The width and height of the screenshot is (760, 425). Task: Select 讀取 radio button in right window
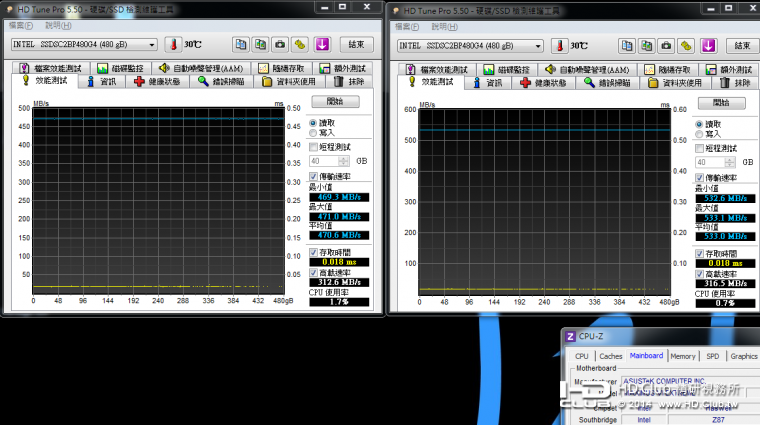pos(699,125)
